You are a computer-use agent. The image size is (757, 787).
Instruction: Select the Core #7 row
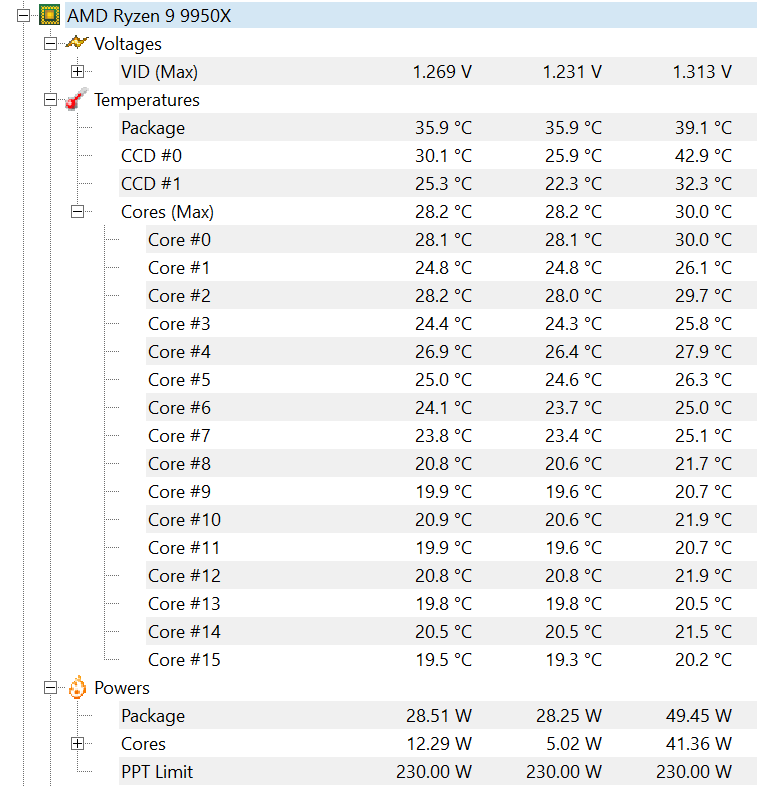point(452,436)
